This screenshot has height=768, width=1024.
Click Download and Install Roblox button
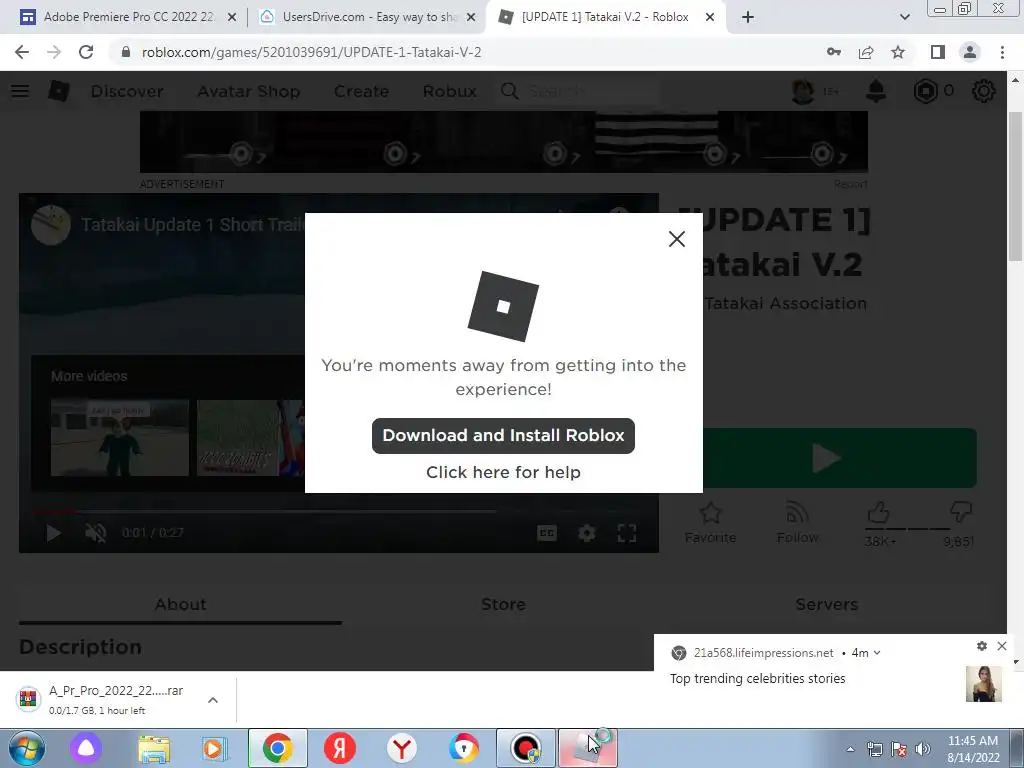(503, 436)
